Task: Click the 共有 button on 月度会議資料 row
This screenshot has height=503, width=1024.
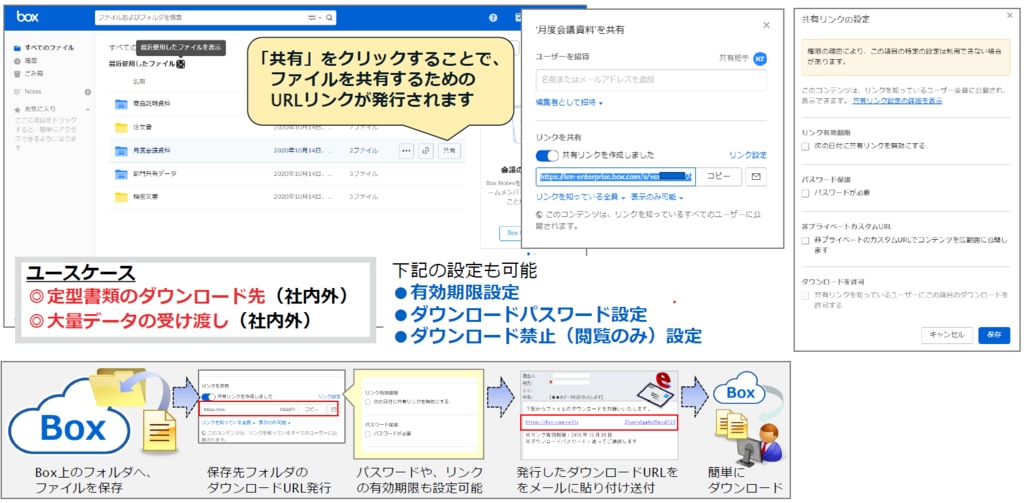Action: (x=449, y=151)
